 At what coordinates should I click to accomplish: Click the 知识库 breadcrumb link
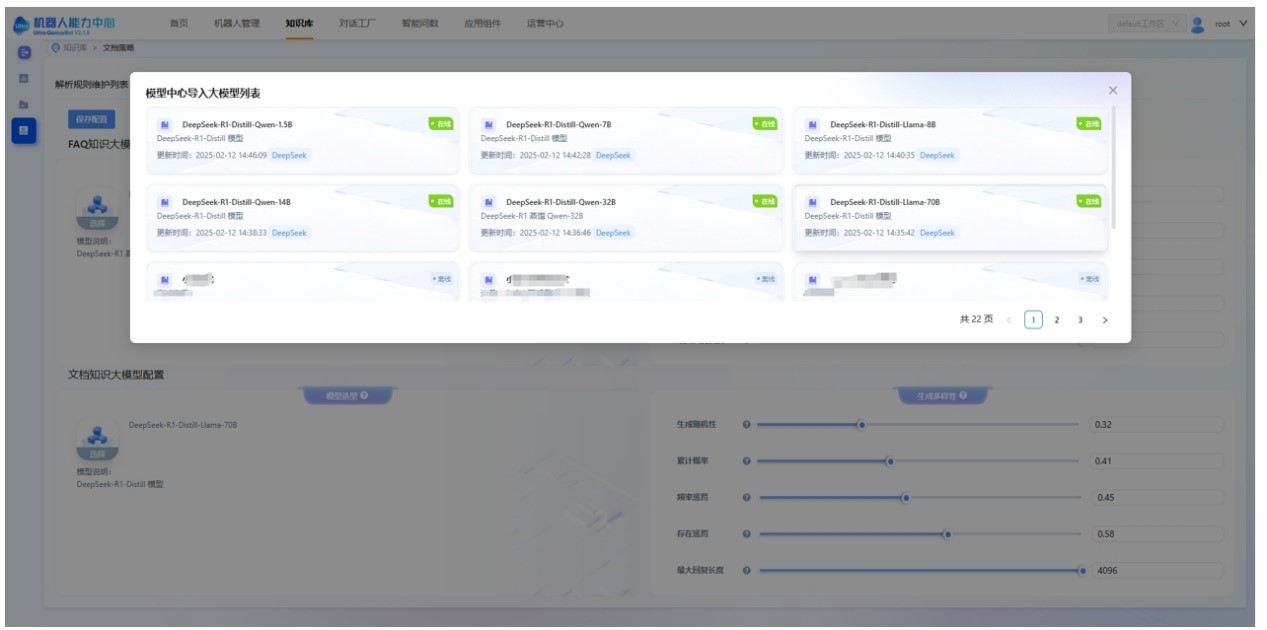[76, 47]
